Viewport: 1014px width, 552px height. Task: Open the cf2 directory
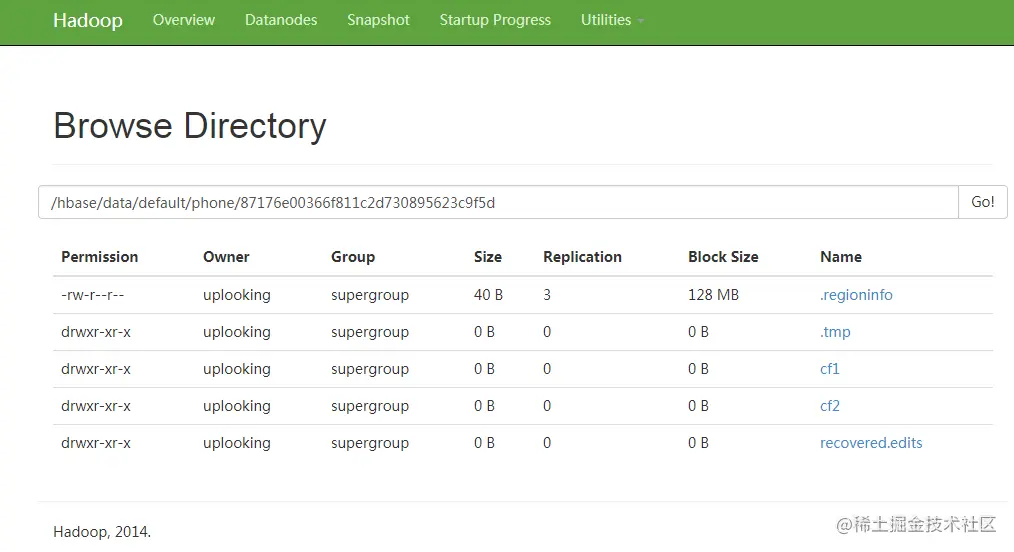coord(830,406)
